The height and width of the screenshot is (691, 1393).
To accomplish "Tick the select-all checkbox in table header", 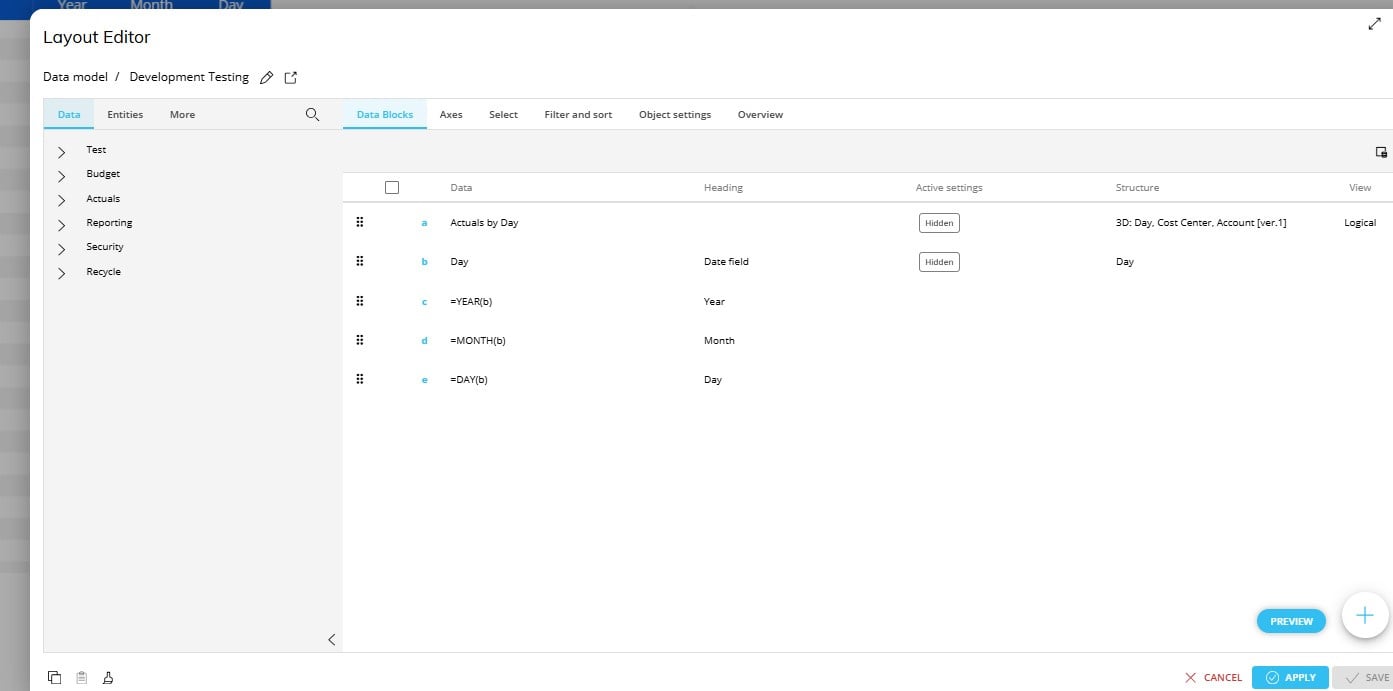I will coord(392,187).
